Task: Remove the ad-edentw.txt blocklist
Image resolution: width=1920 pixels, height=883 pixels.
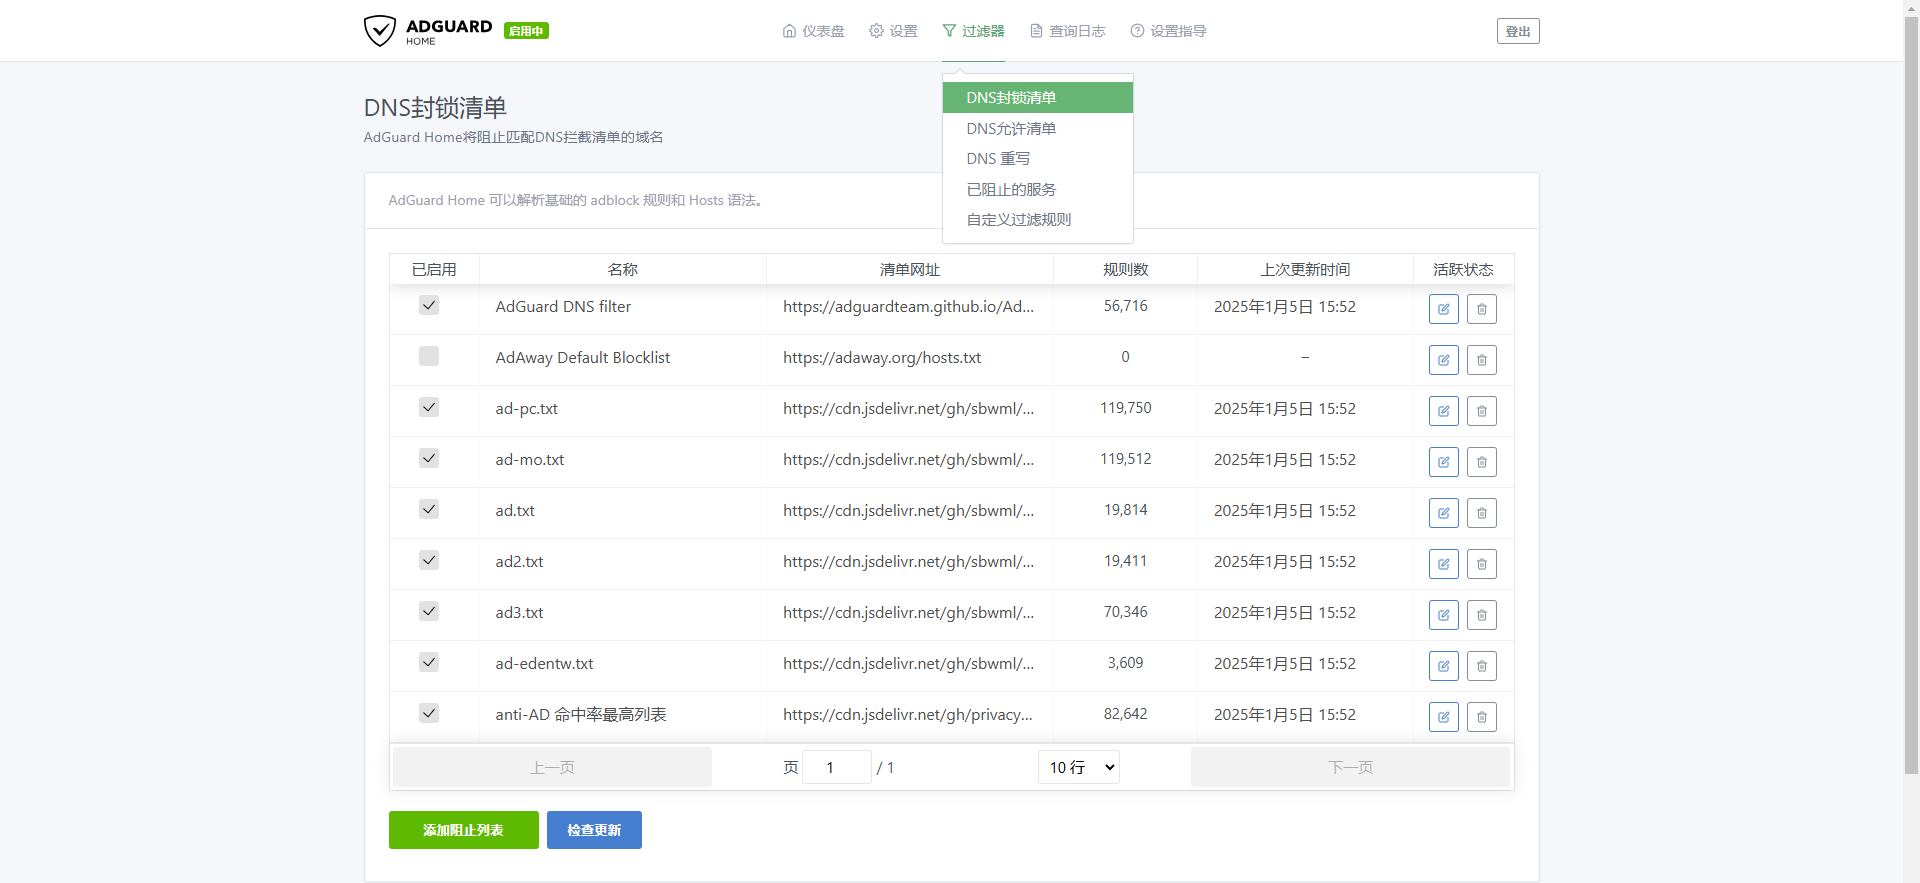Action: pos(1481,666)
